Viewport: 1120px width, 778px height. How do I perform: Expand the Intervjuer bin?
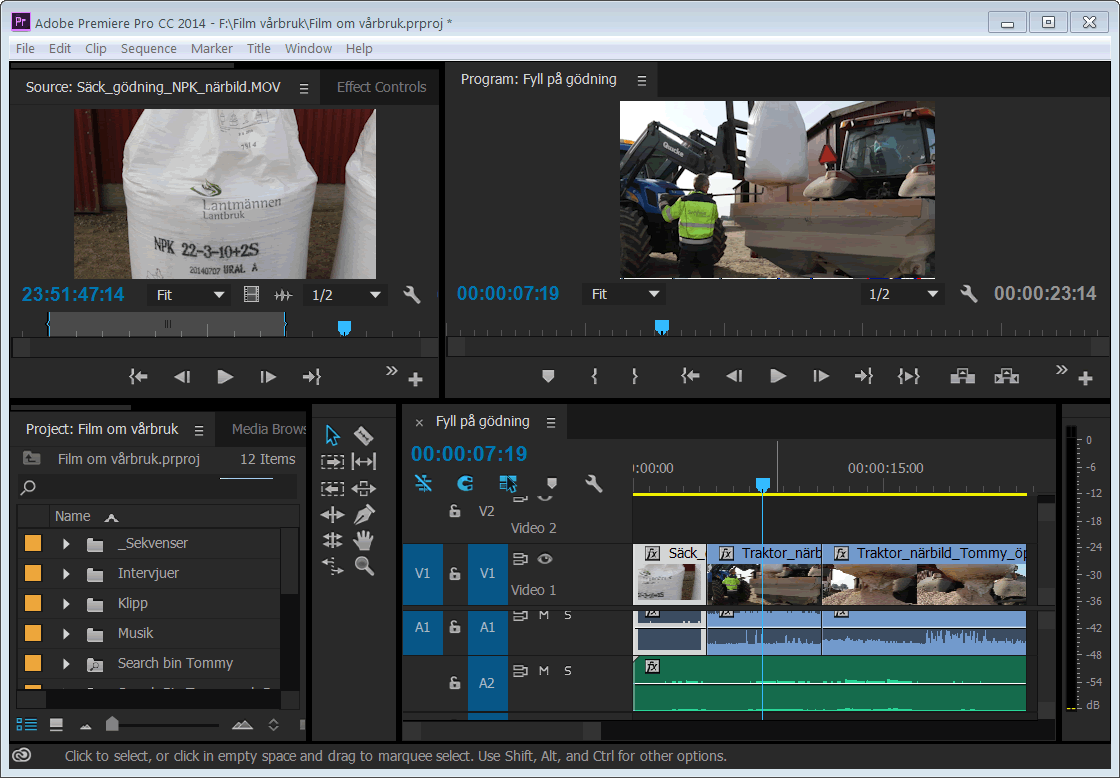pyautogui.click(x=66, y=574)
